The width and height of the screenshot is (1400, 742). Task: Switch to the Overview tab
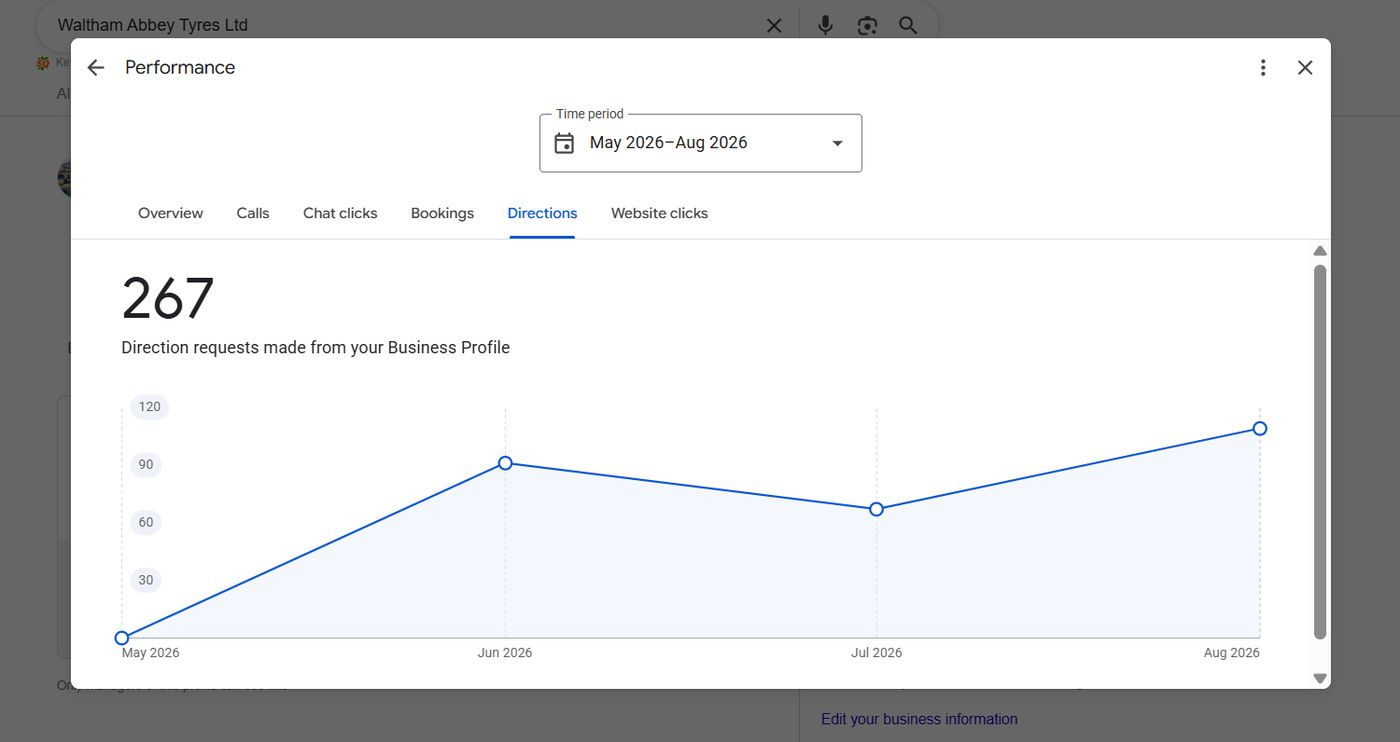pos(170,213)
